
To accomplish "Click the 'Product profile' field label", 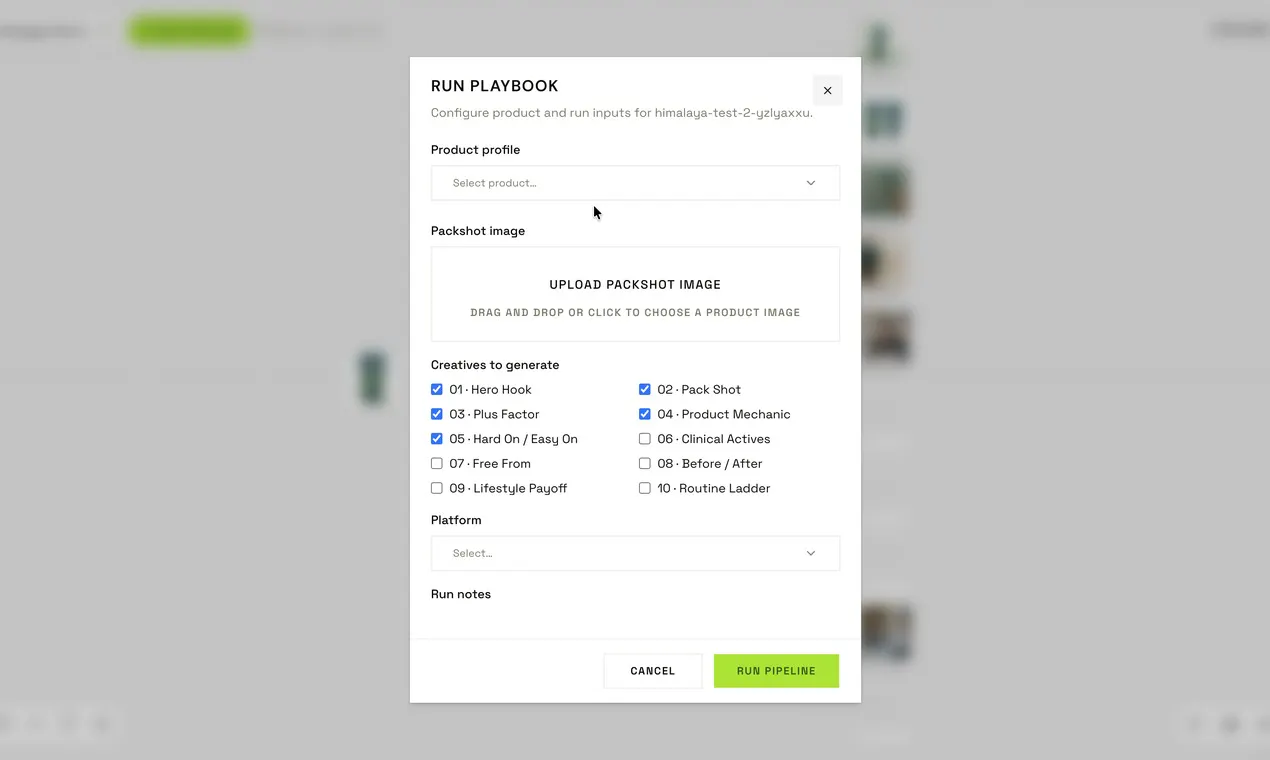I will point(476,150).
